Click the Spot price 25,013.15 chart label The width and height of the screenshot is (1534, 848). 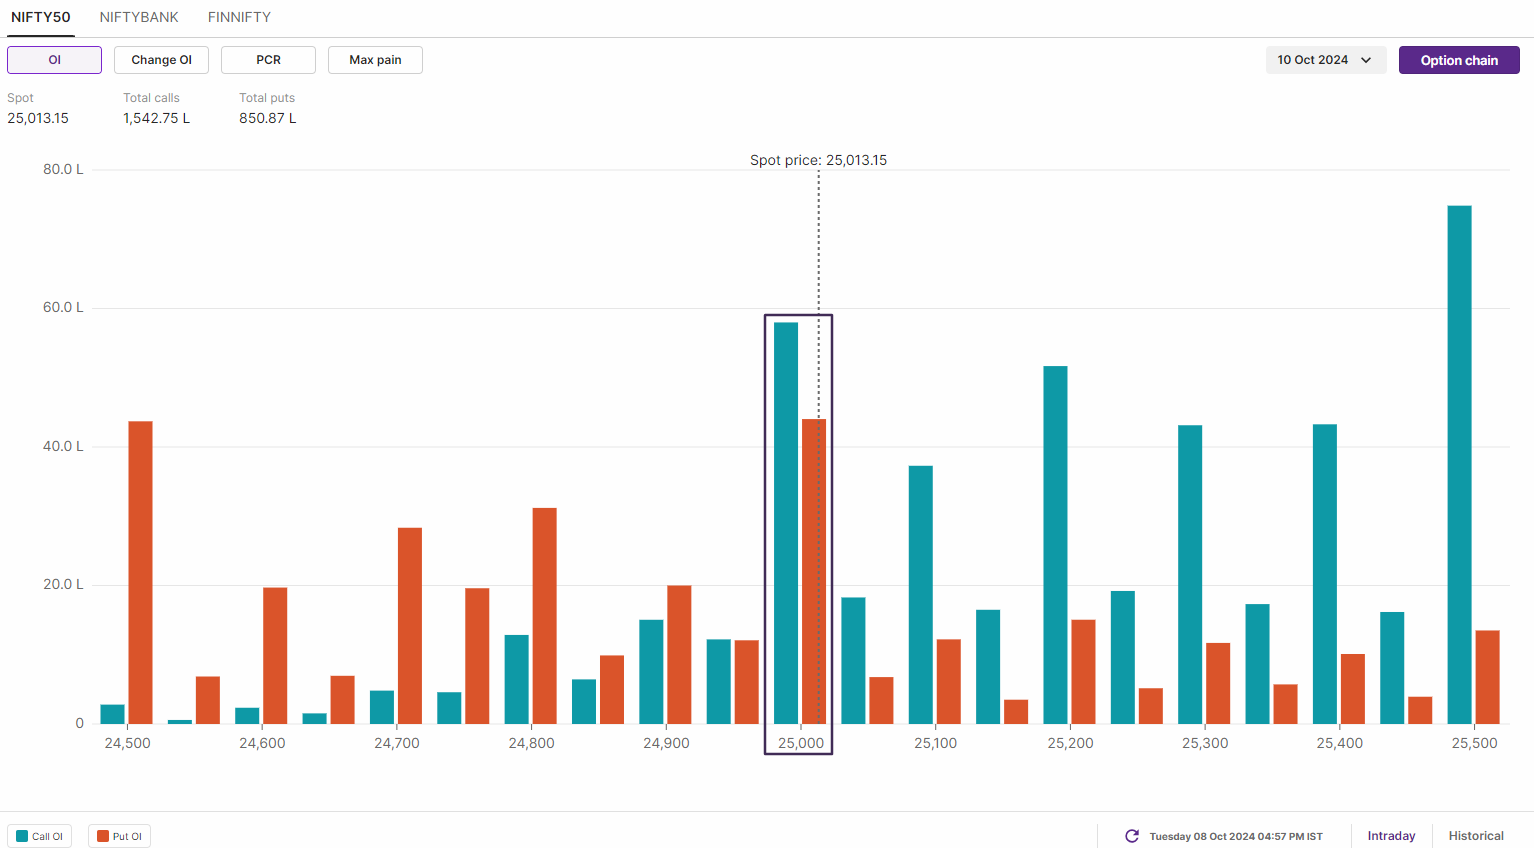(x=818, y=160)
